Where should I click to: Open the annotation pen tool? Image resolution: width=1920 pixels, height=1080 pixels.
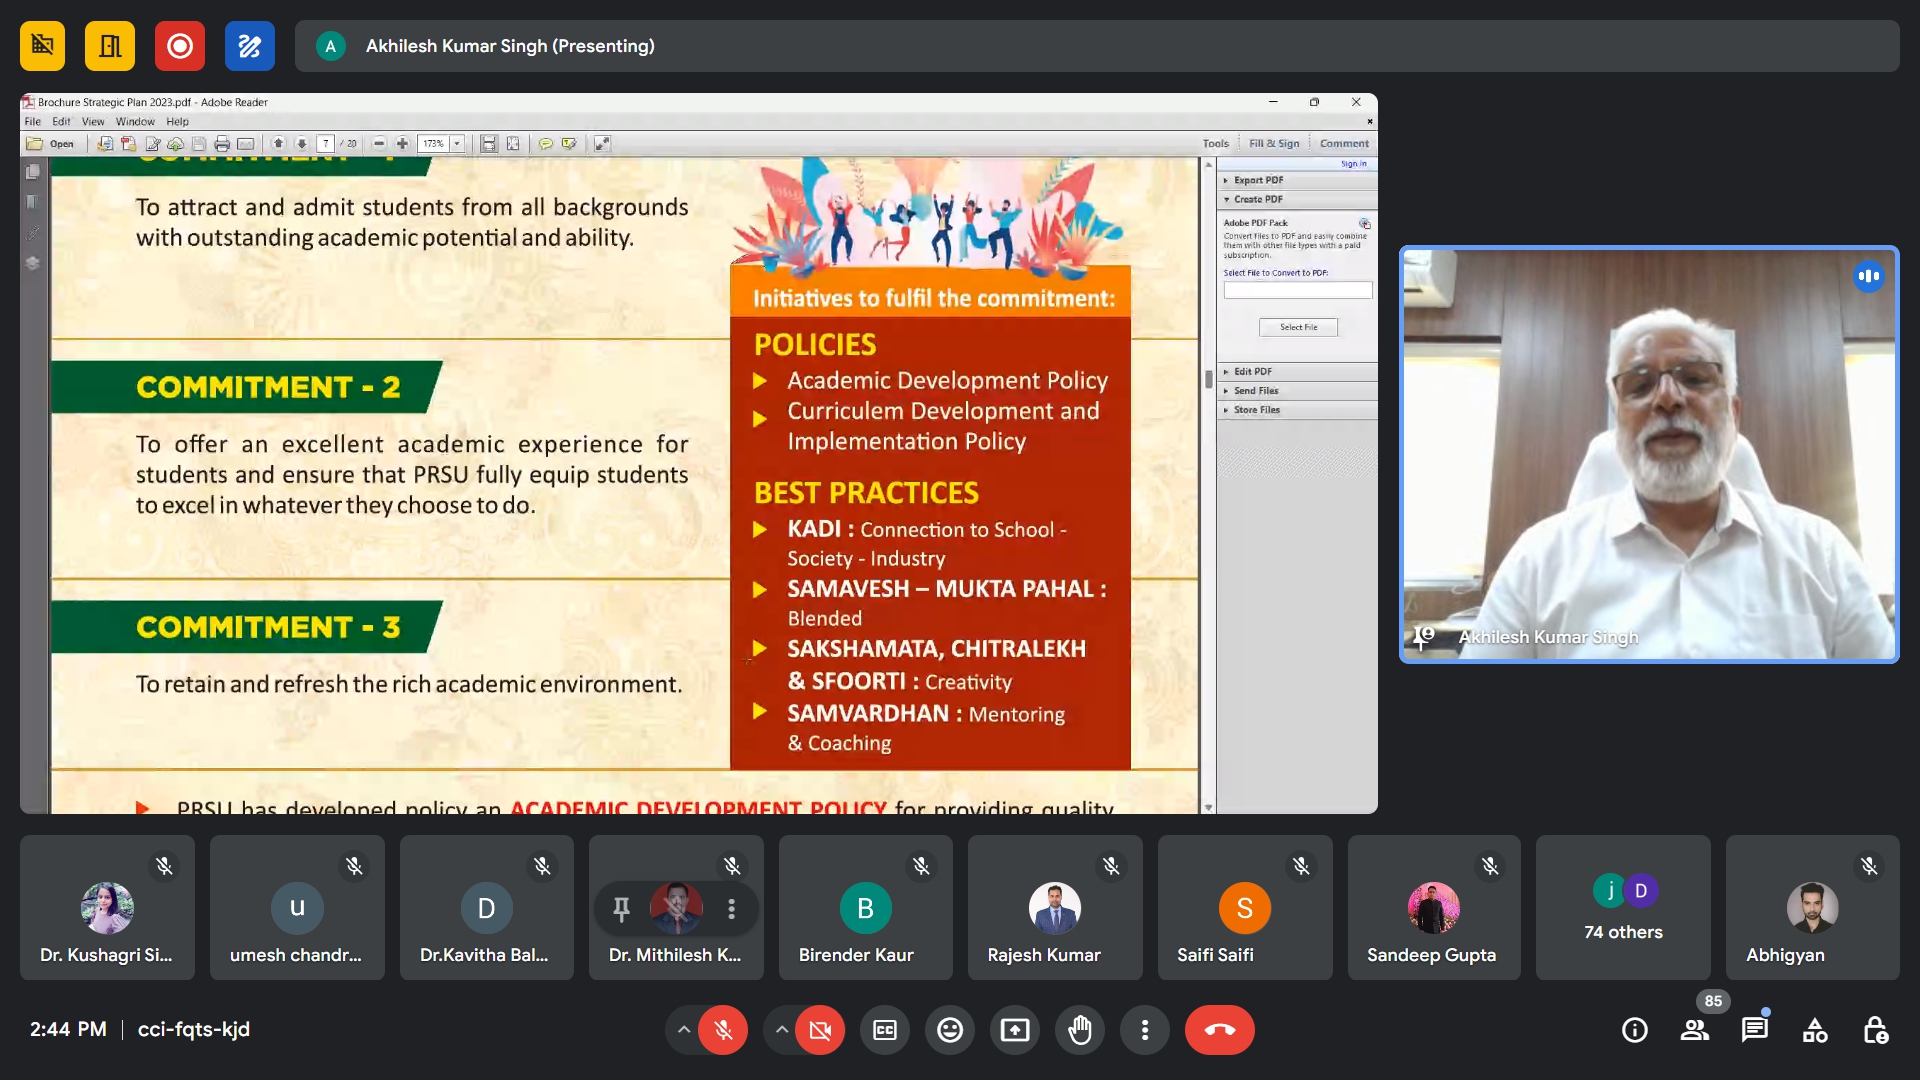(x=249, y=46)
